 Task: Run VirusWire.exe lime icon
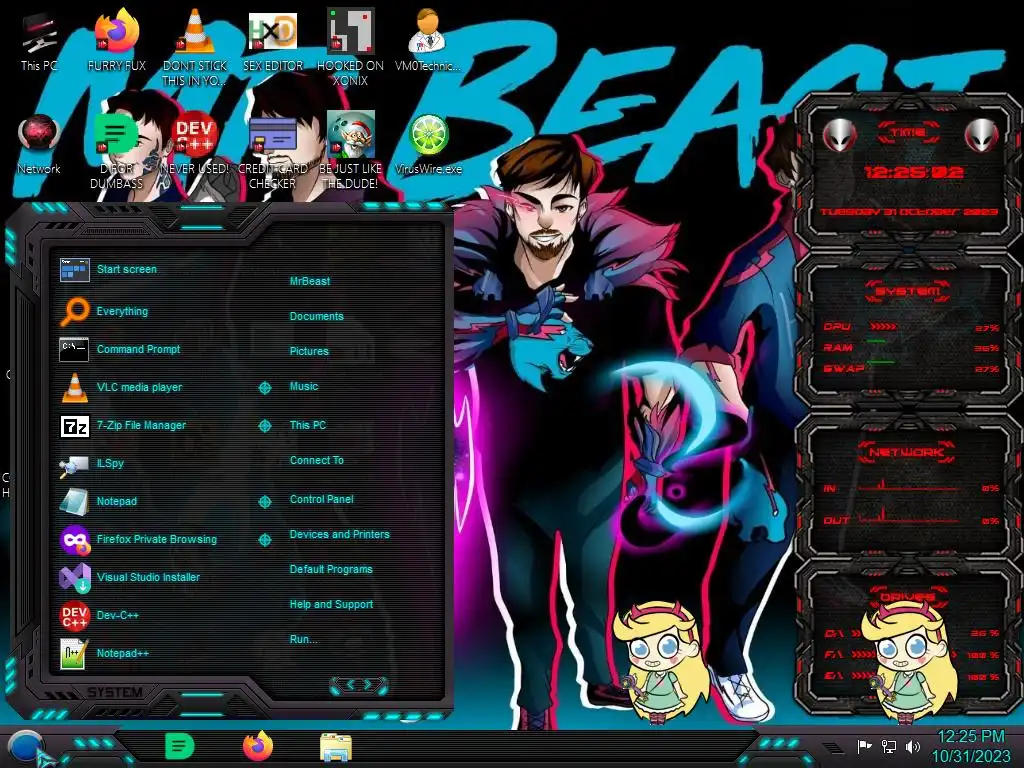428,145
